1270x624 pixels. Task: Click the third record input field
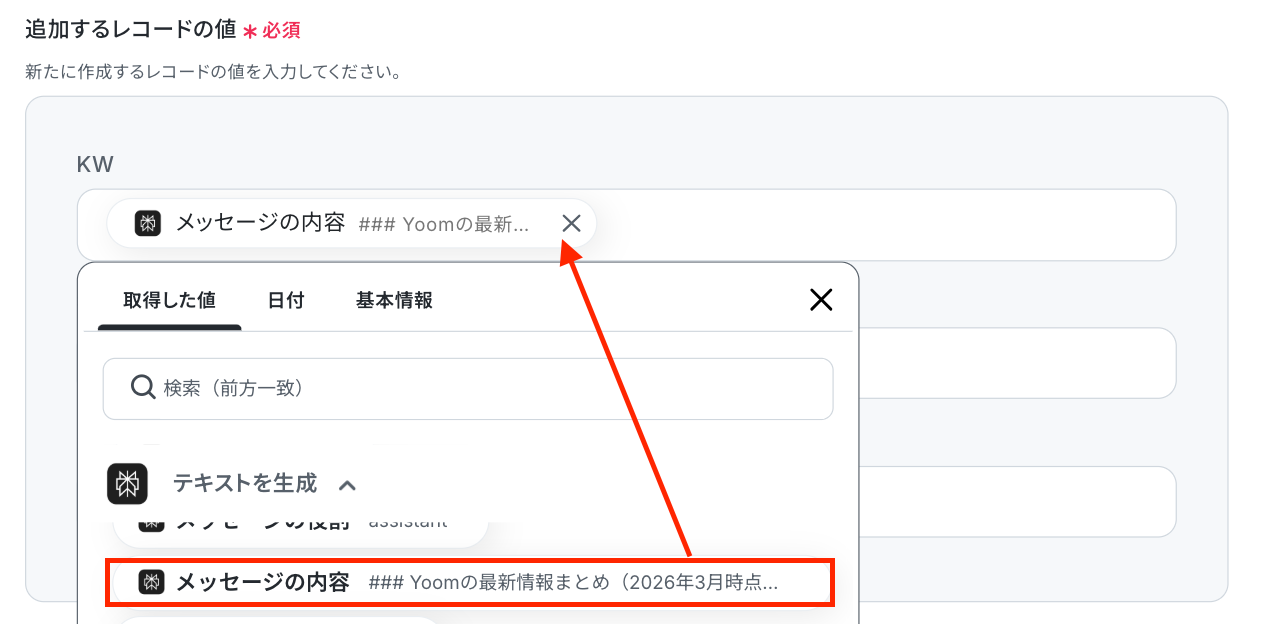coord(1017,501)
